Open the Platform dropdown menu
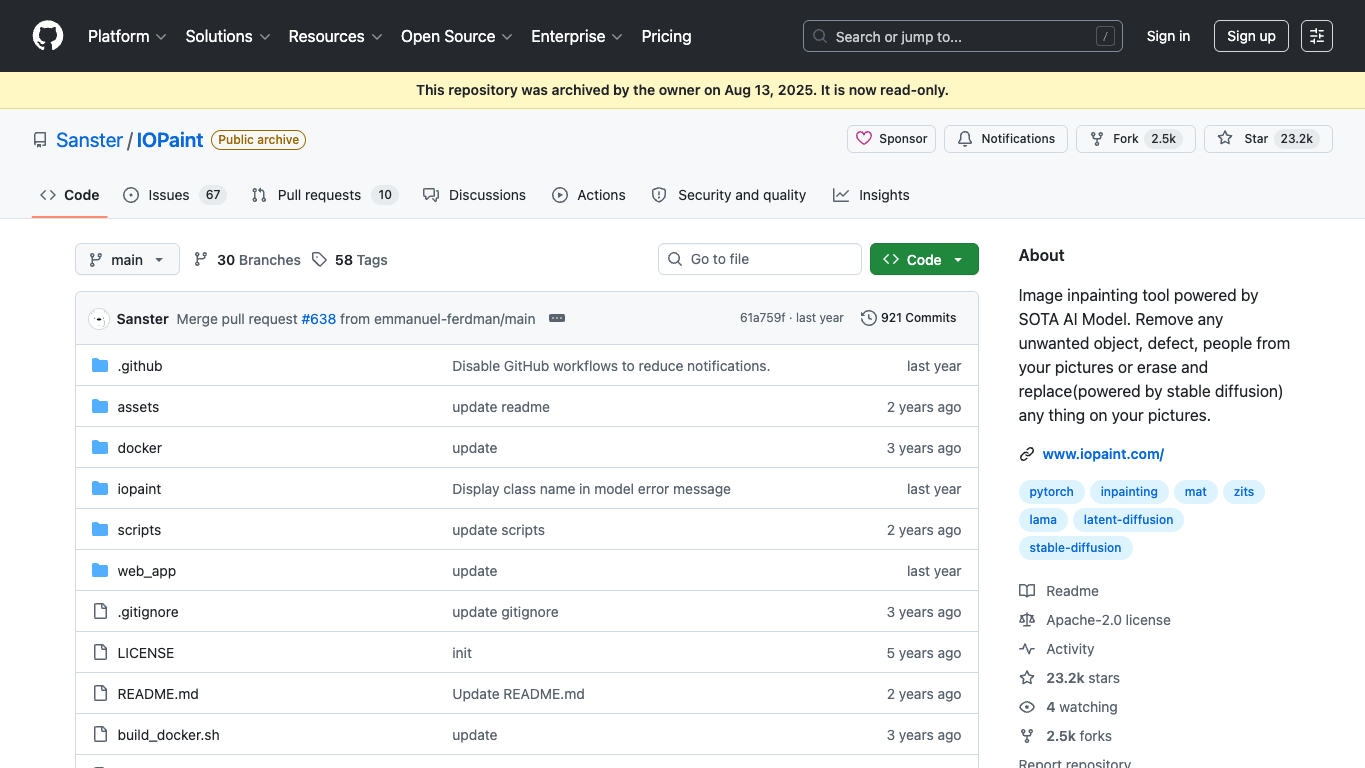The width and height of the screenshot is (1365, 768). [x=127, y=36]
